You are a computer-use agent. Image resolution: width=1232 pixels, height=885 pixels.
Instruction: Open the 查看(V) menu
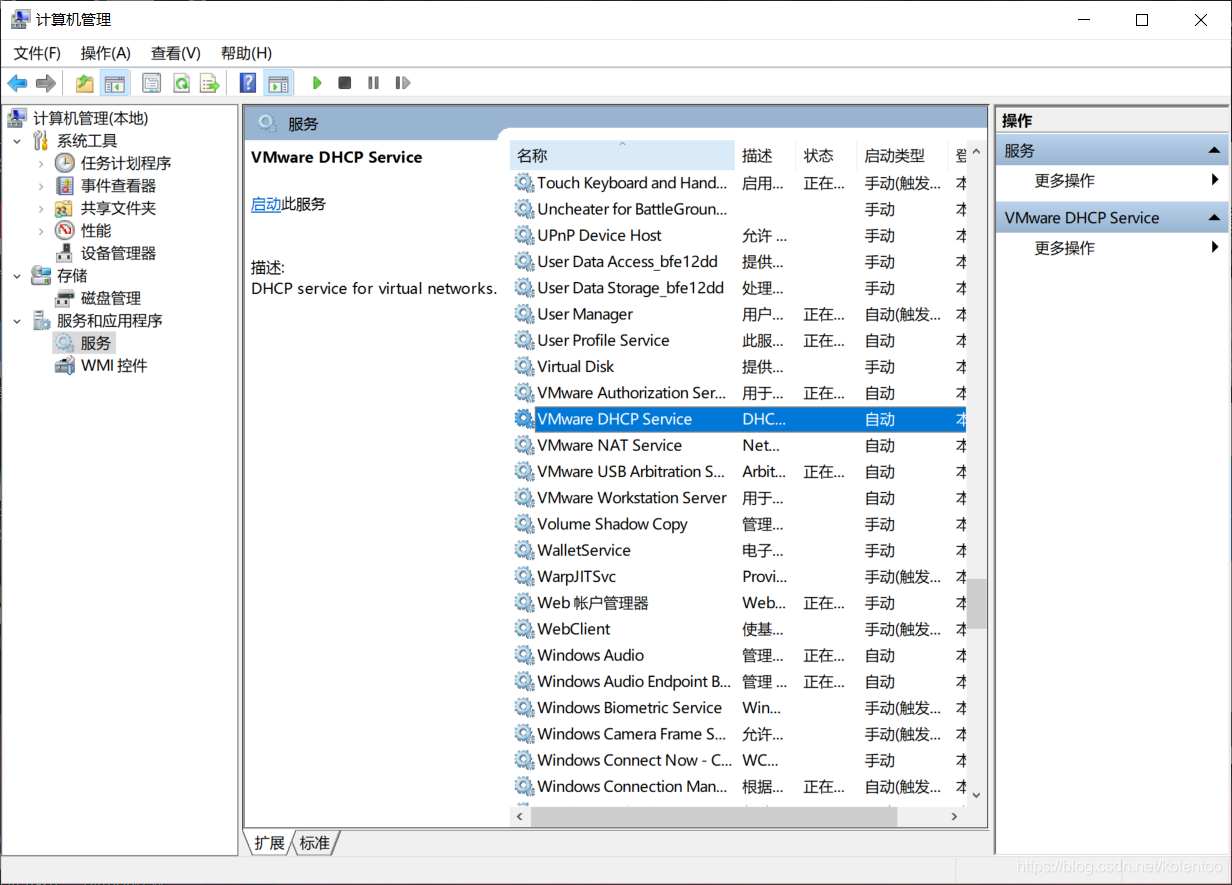pyautogui.click(x=176, y=53)
